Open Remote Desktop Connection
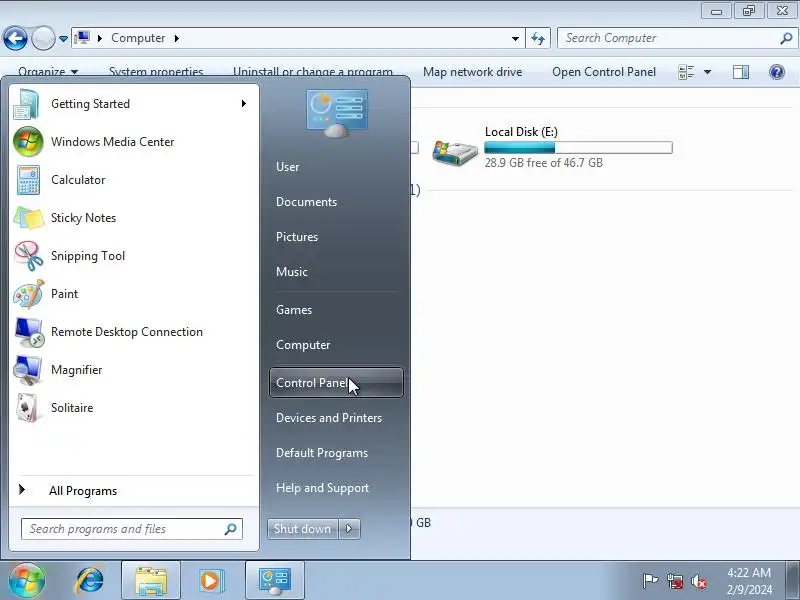Screen dimensions: 800x600 click(x=134, y=332)
